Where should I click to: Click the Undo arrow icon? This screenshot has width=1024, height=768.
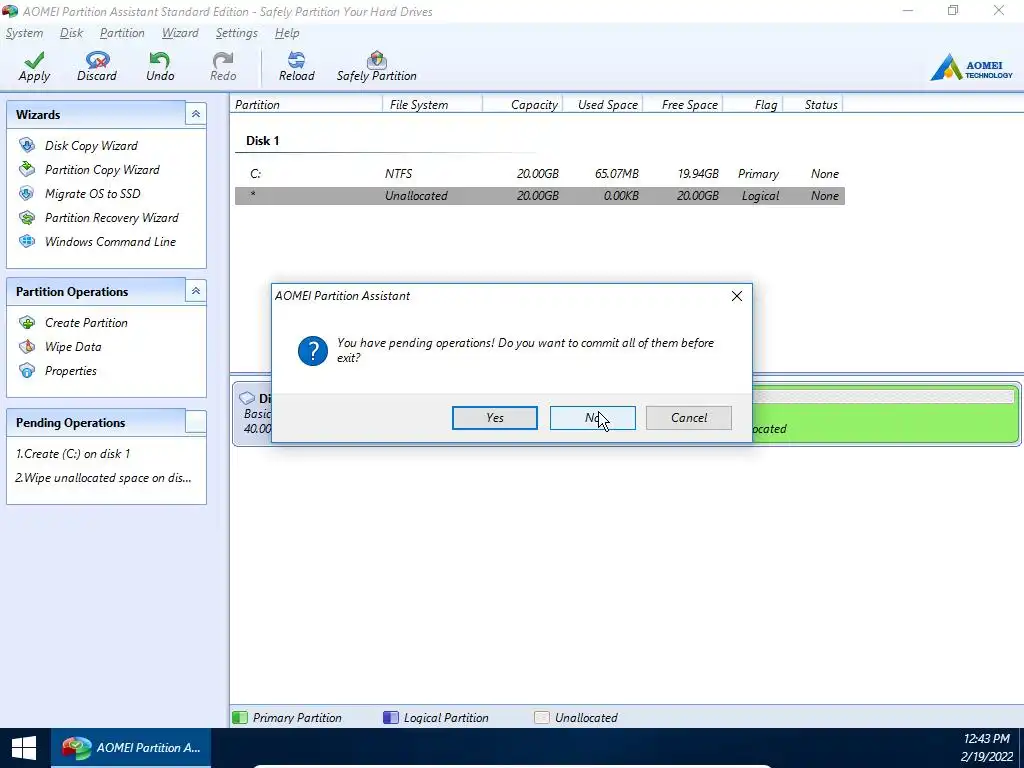pos(159,59)
